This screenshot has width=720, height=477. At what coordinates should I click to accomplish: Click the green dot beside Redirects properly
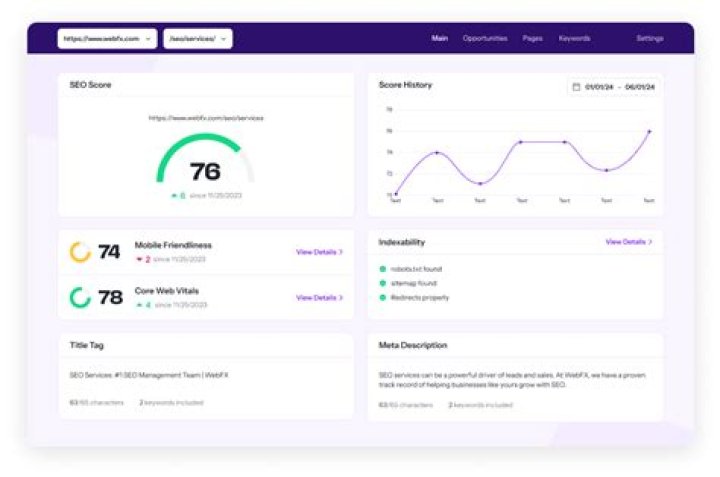pos(383,297)
